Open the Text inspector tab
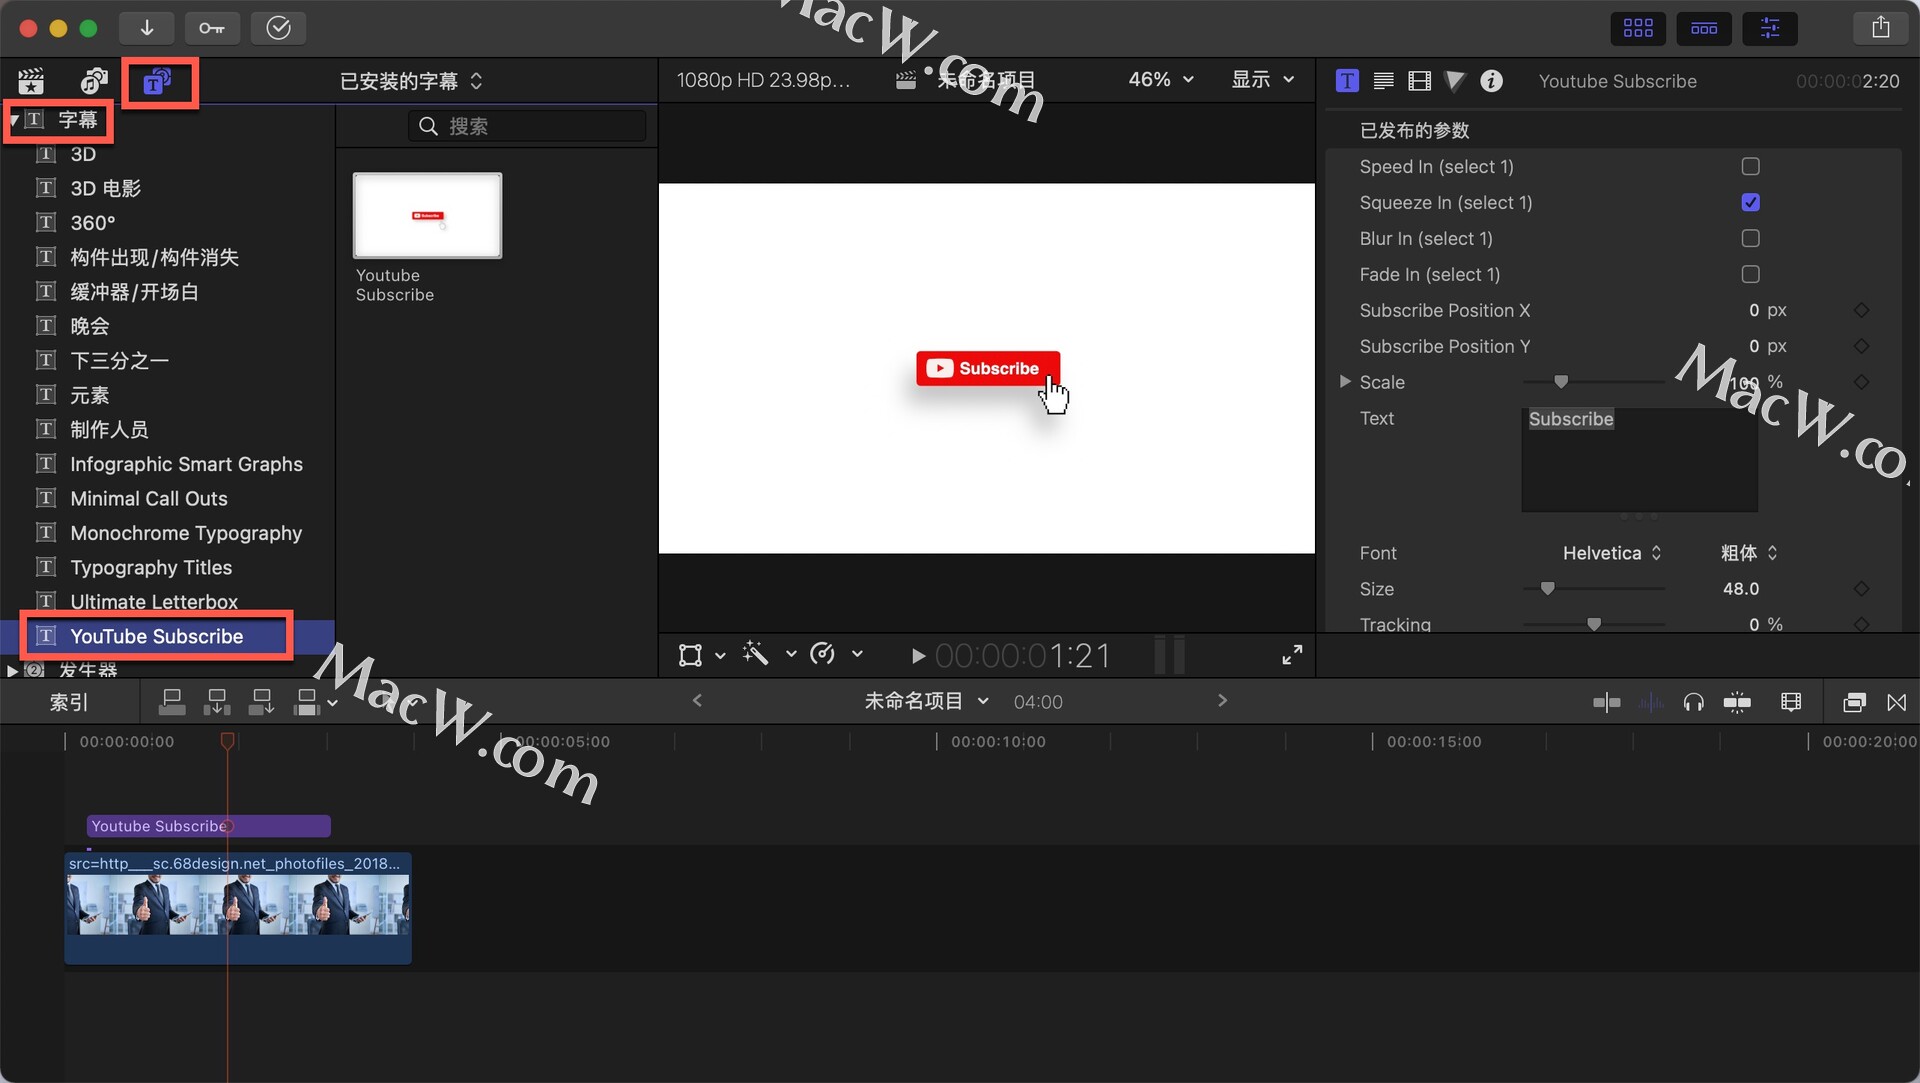This screenshot has width=1920, height=1083. click(1383, 81)
